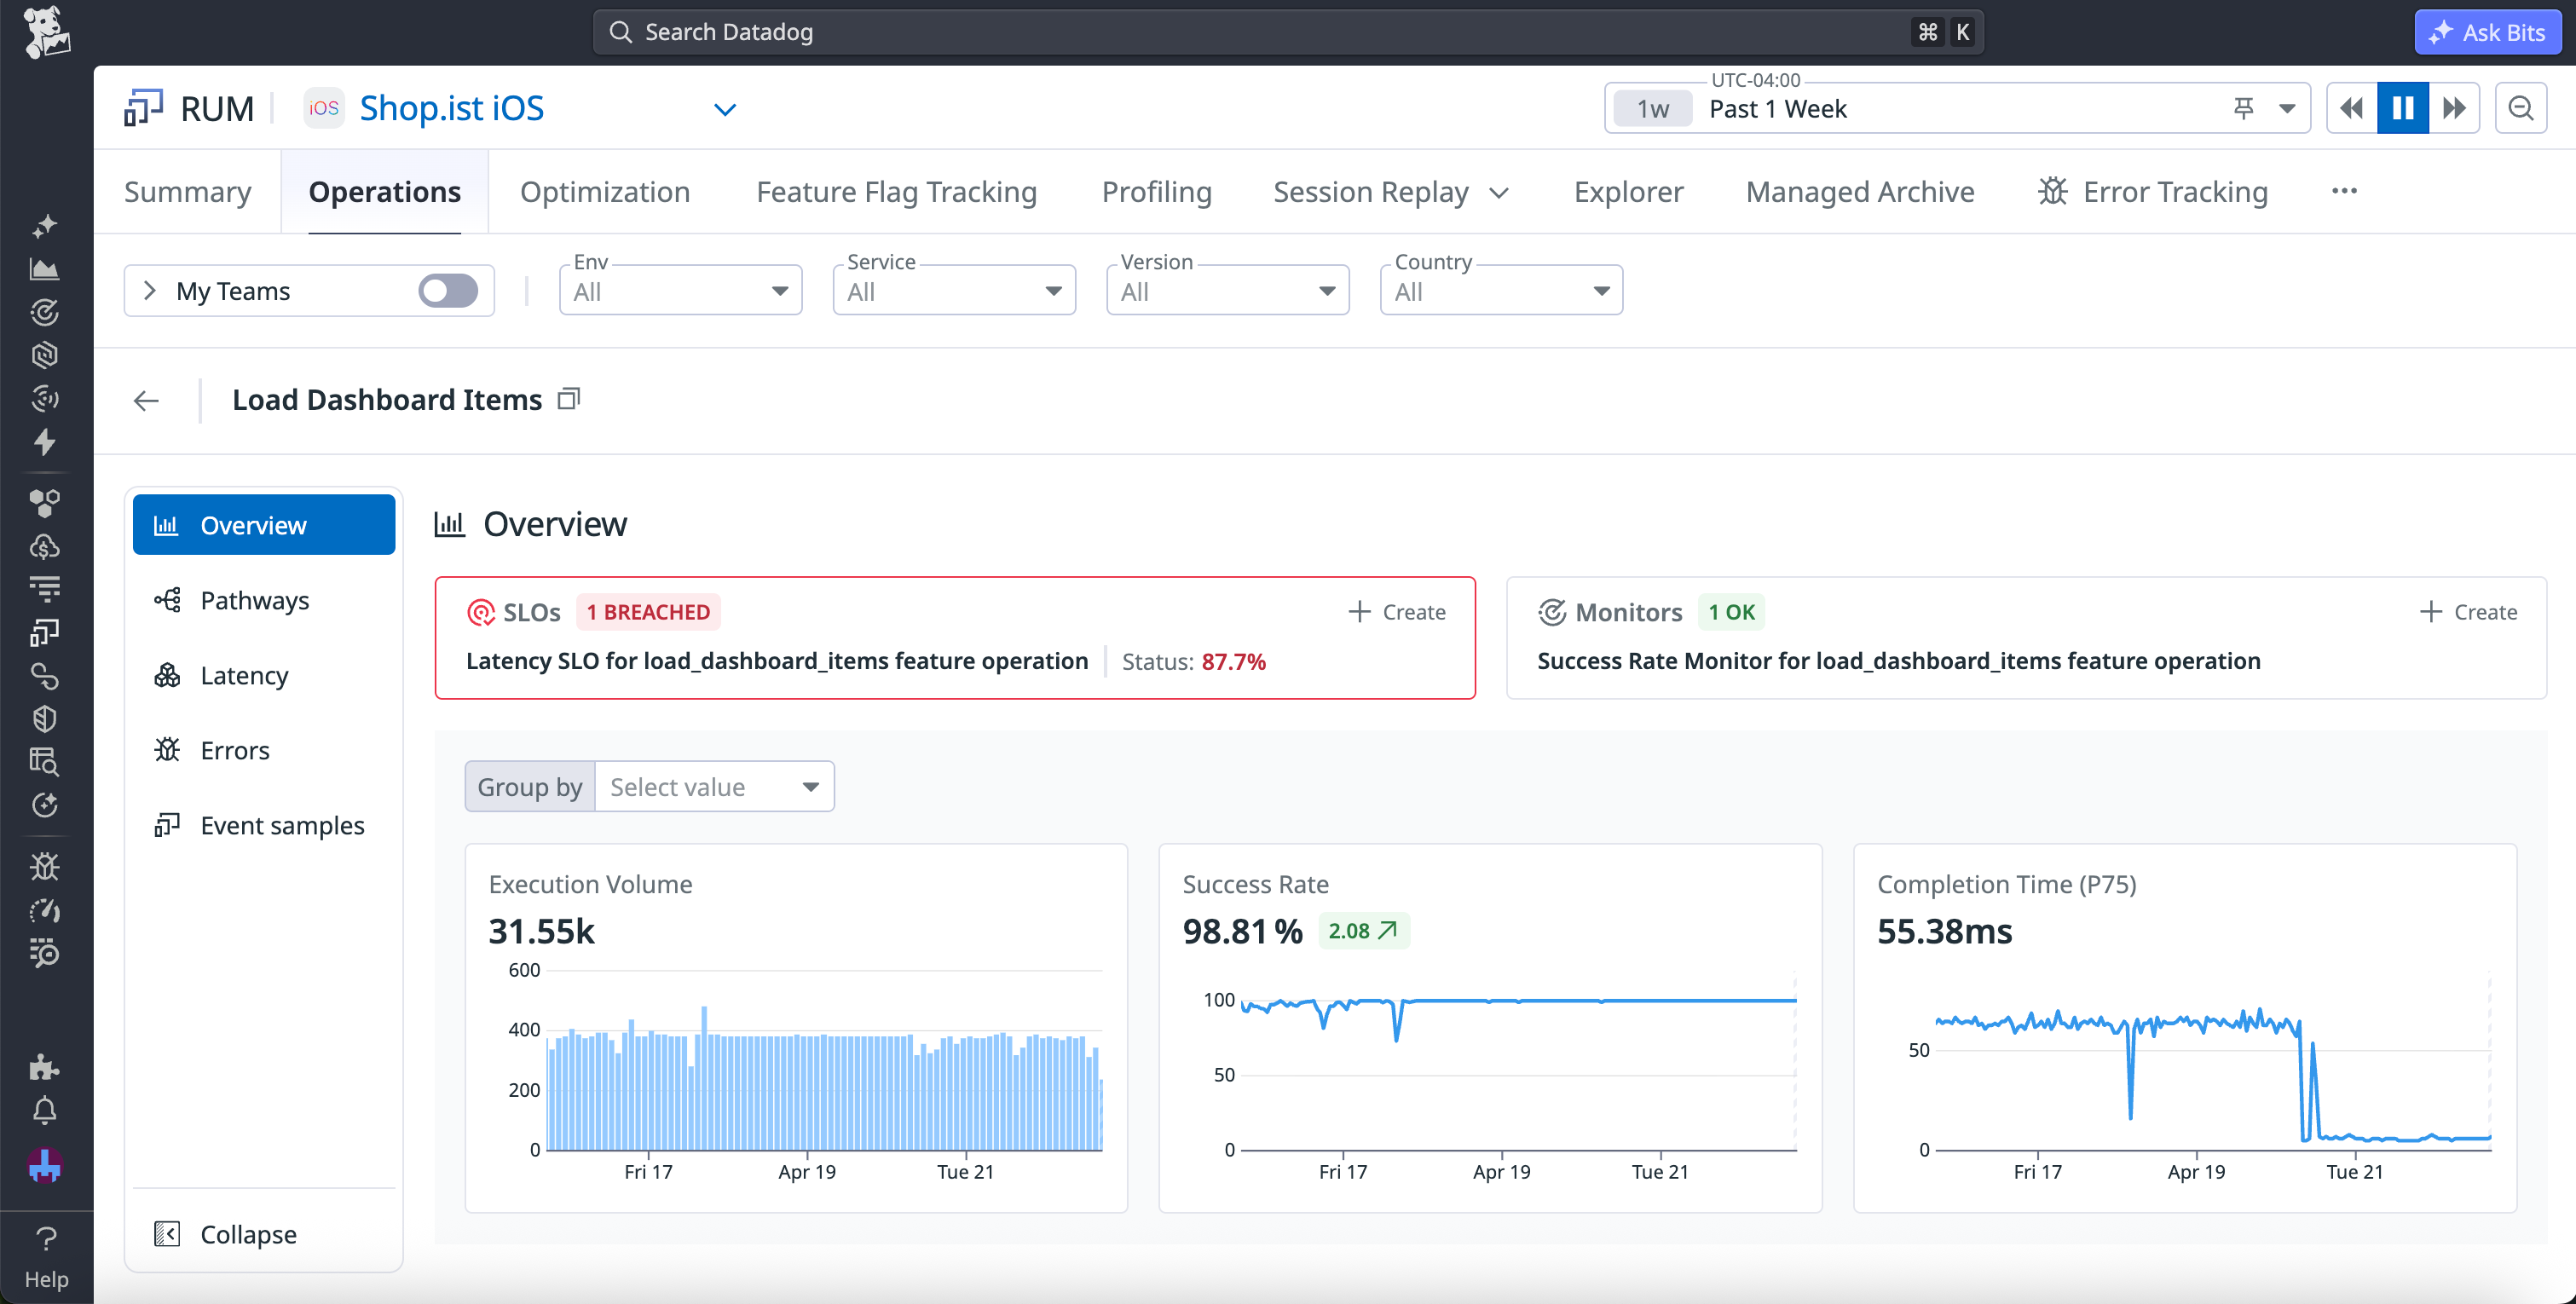
Task: Open Infrastructure hexagons icon in sidebar
Action: point(44,503)
